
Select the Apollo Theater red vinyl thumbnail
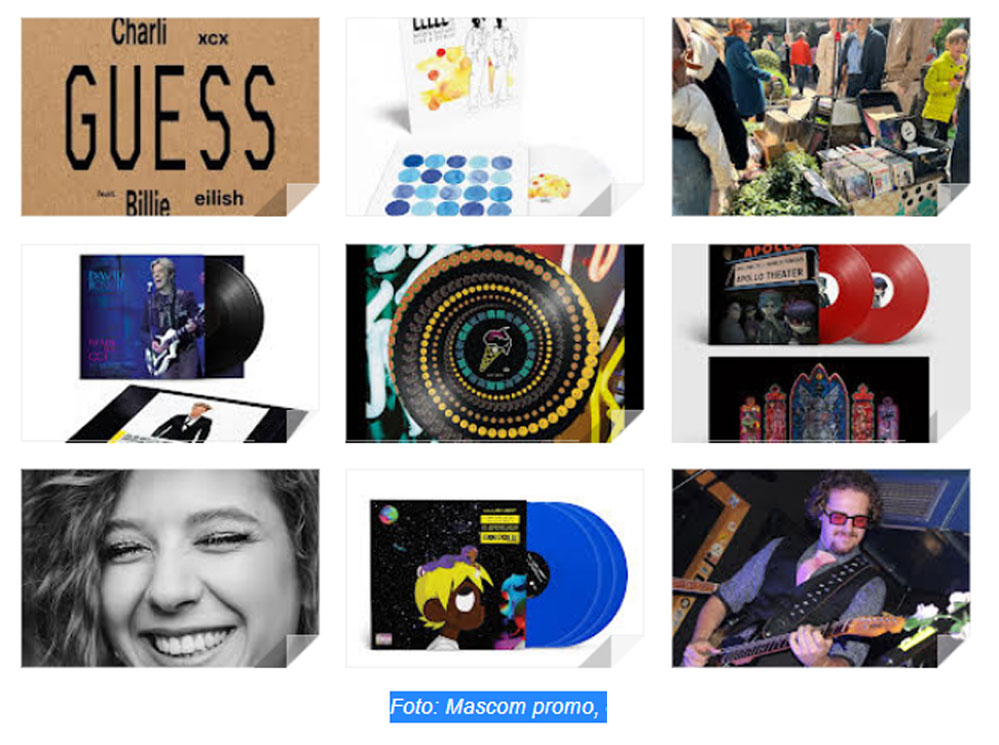[x=821, y=343]
